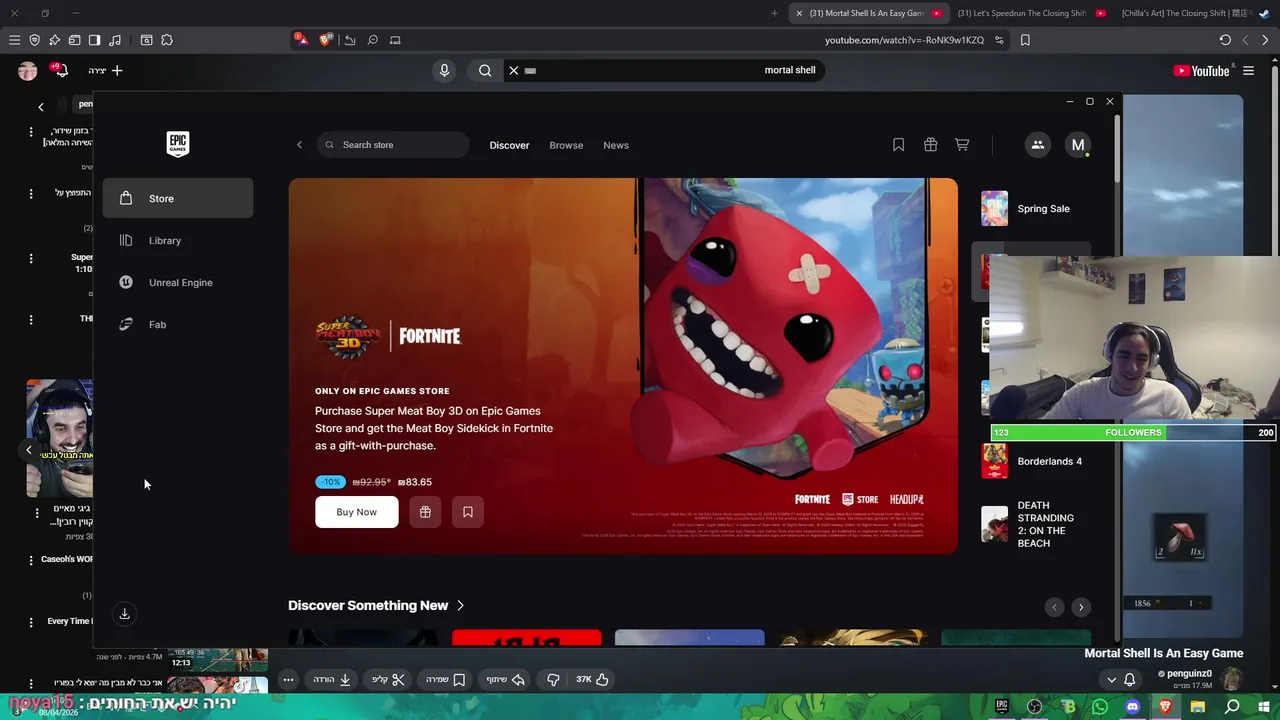Switch to the Discover tab
This screenshot has height=720, width=1280.
509,145
